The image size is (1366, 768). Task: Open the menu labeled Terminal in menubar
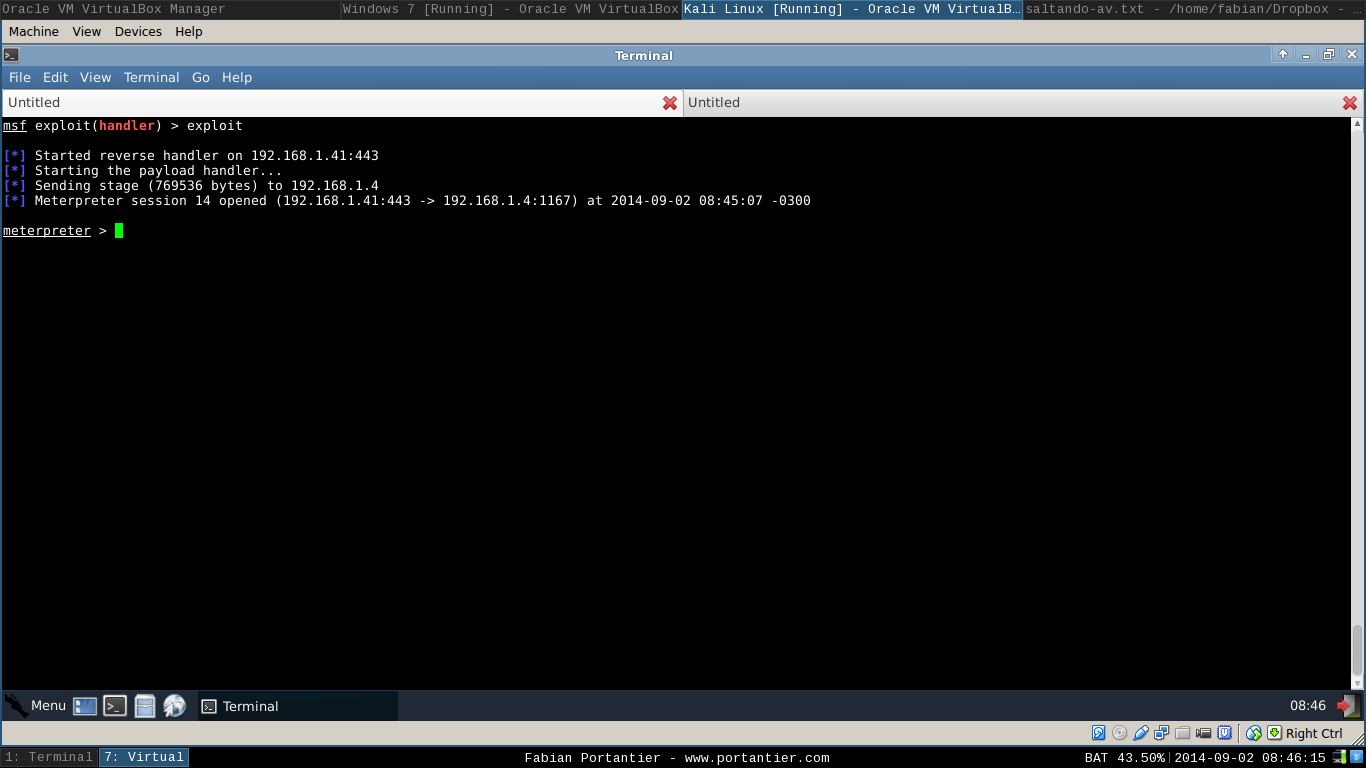(x=152, y=77)
